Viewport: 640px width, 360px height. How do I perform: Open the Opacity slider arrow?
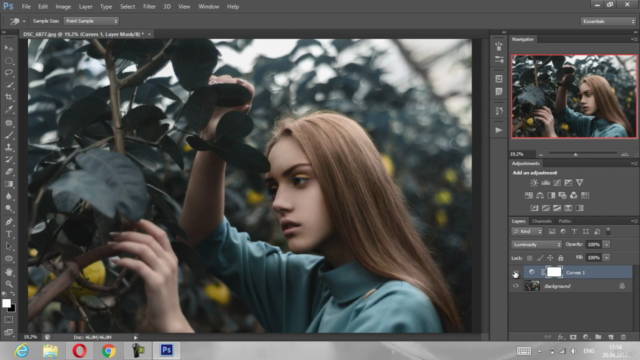[x=607, y=244]
